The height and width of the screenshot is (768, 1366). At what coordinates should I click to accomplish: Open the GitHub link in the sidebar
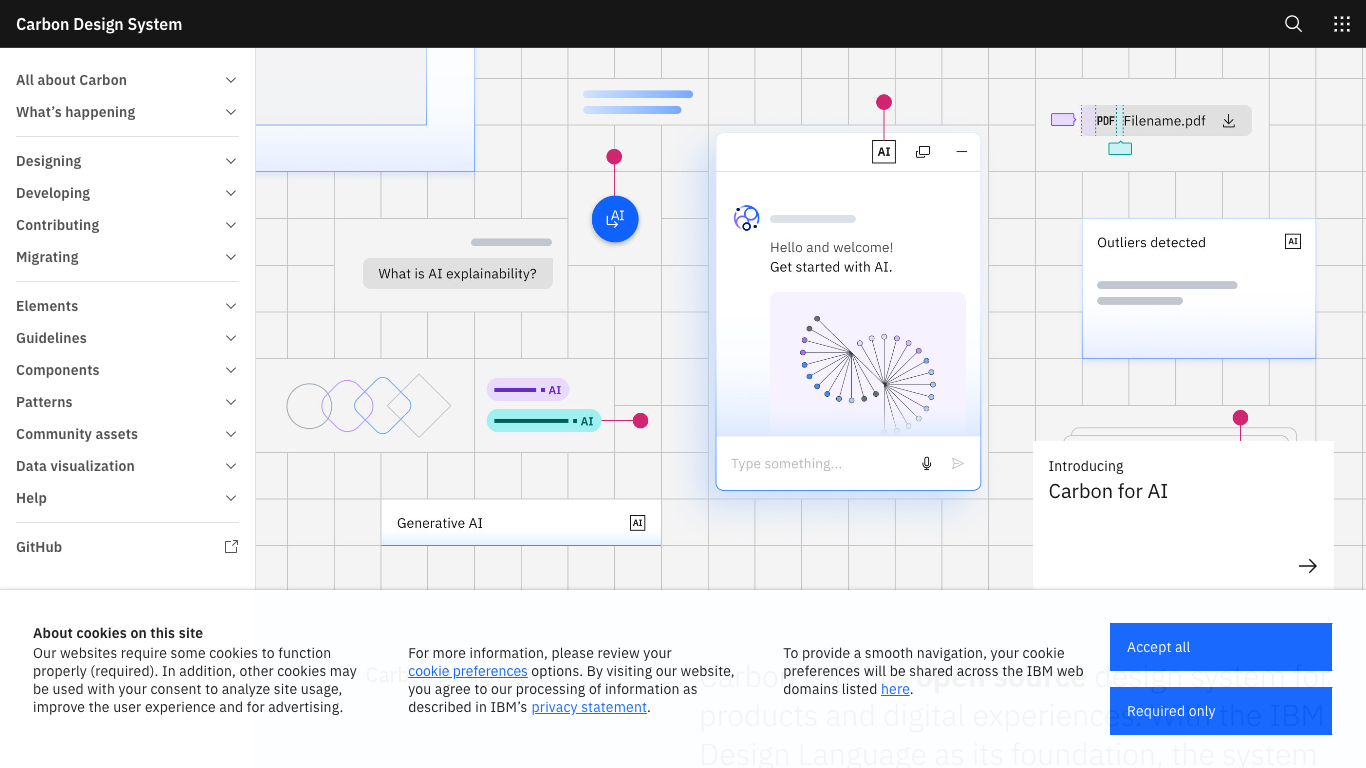pyautogui.click(x=127, y=547)
